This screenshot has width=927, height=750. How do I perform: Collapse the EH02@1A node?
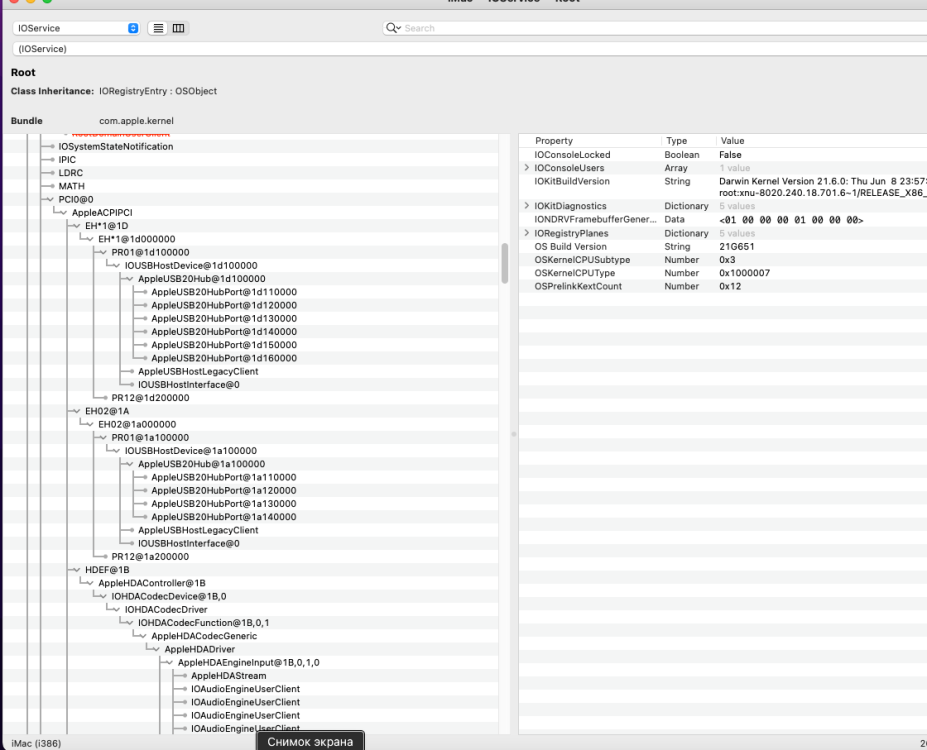tap(77, 411)
